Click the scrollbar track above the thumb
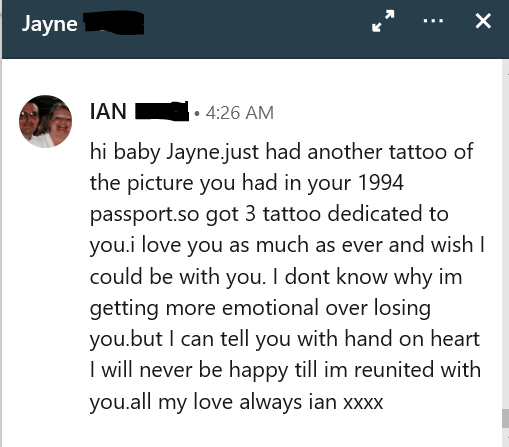 click(505, 233)
